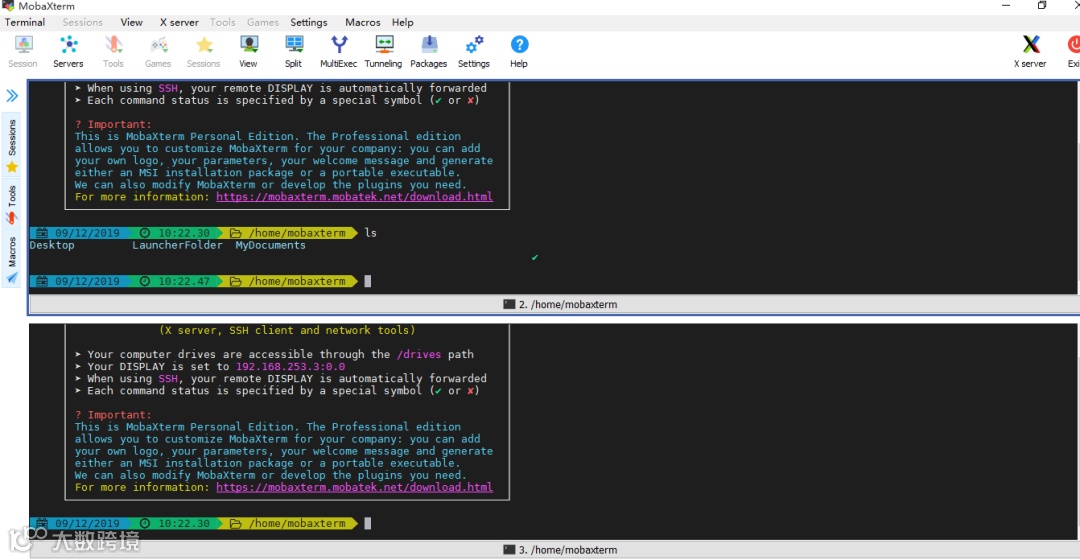Open the Help question mark icon
The height and width of the screenshot is (560, 1080).
click(519, 52)
